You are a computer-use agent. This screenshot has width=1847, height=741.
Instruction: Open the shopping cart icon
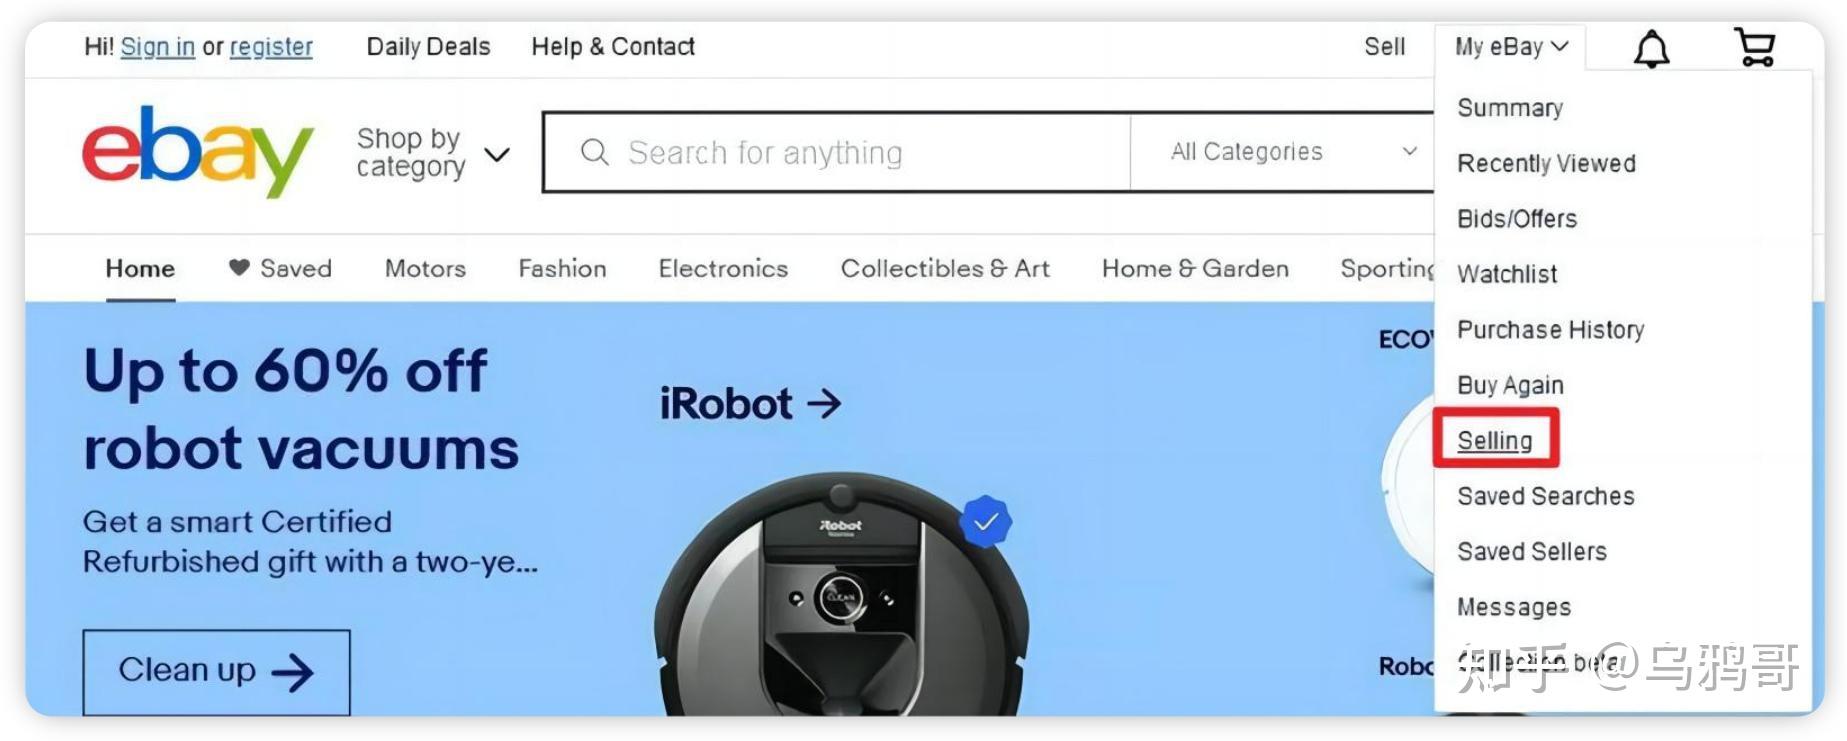(1754, 47)
